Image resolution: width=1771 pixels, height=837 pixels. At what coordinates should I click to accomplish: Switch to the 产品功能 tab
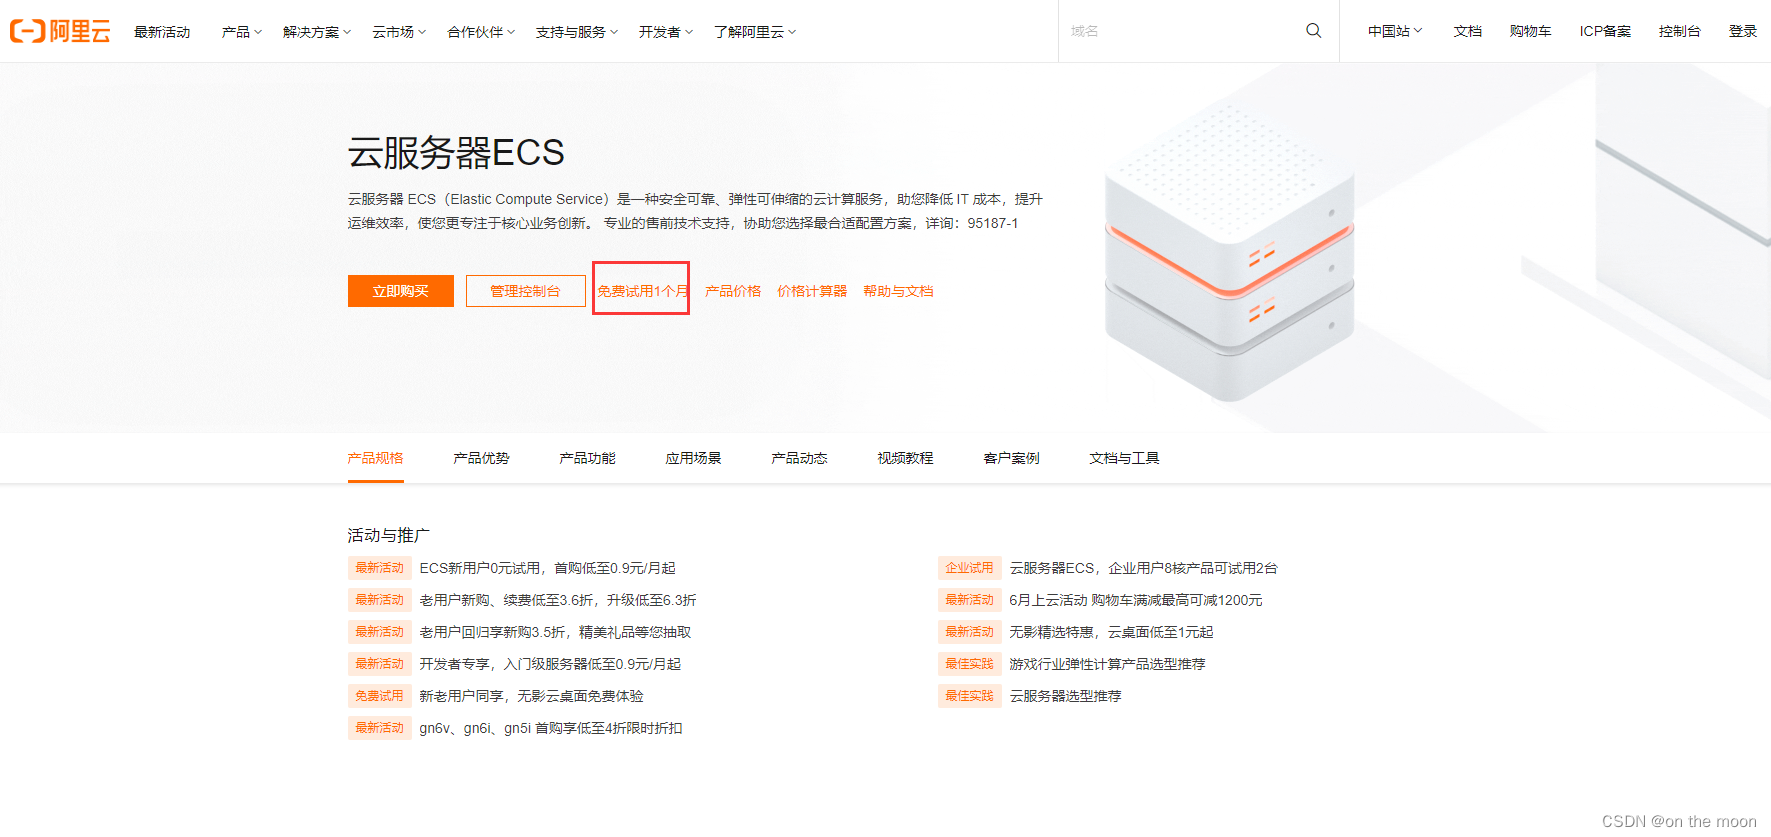click(x=588, y=458)
